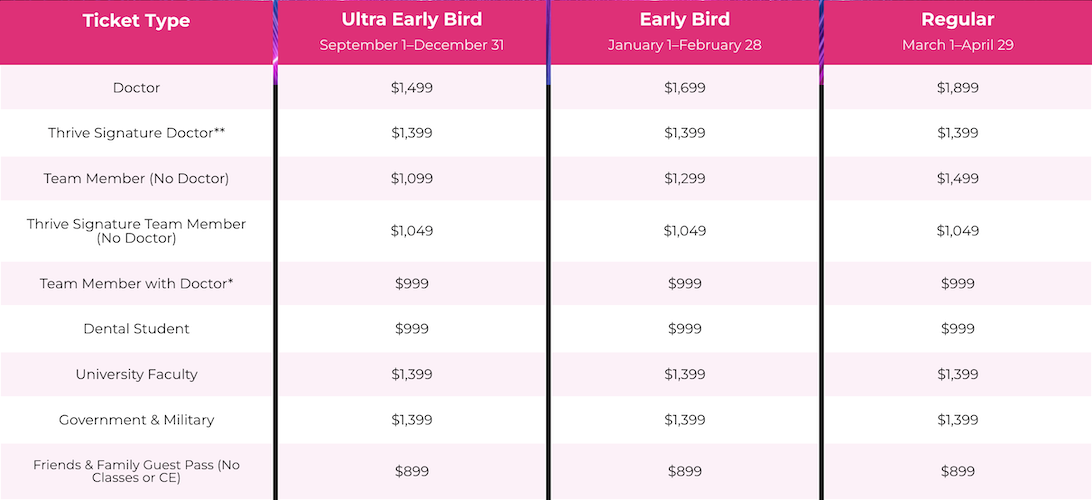This screenshot has height=500, width=1092.
Task: Click the $1,499 Ultra Early Bird Doctor price
Action: [x=412, y=88]
